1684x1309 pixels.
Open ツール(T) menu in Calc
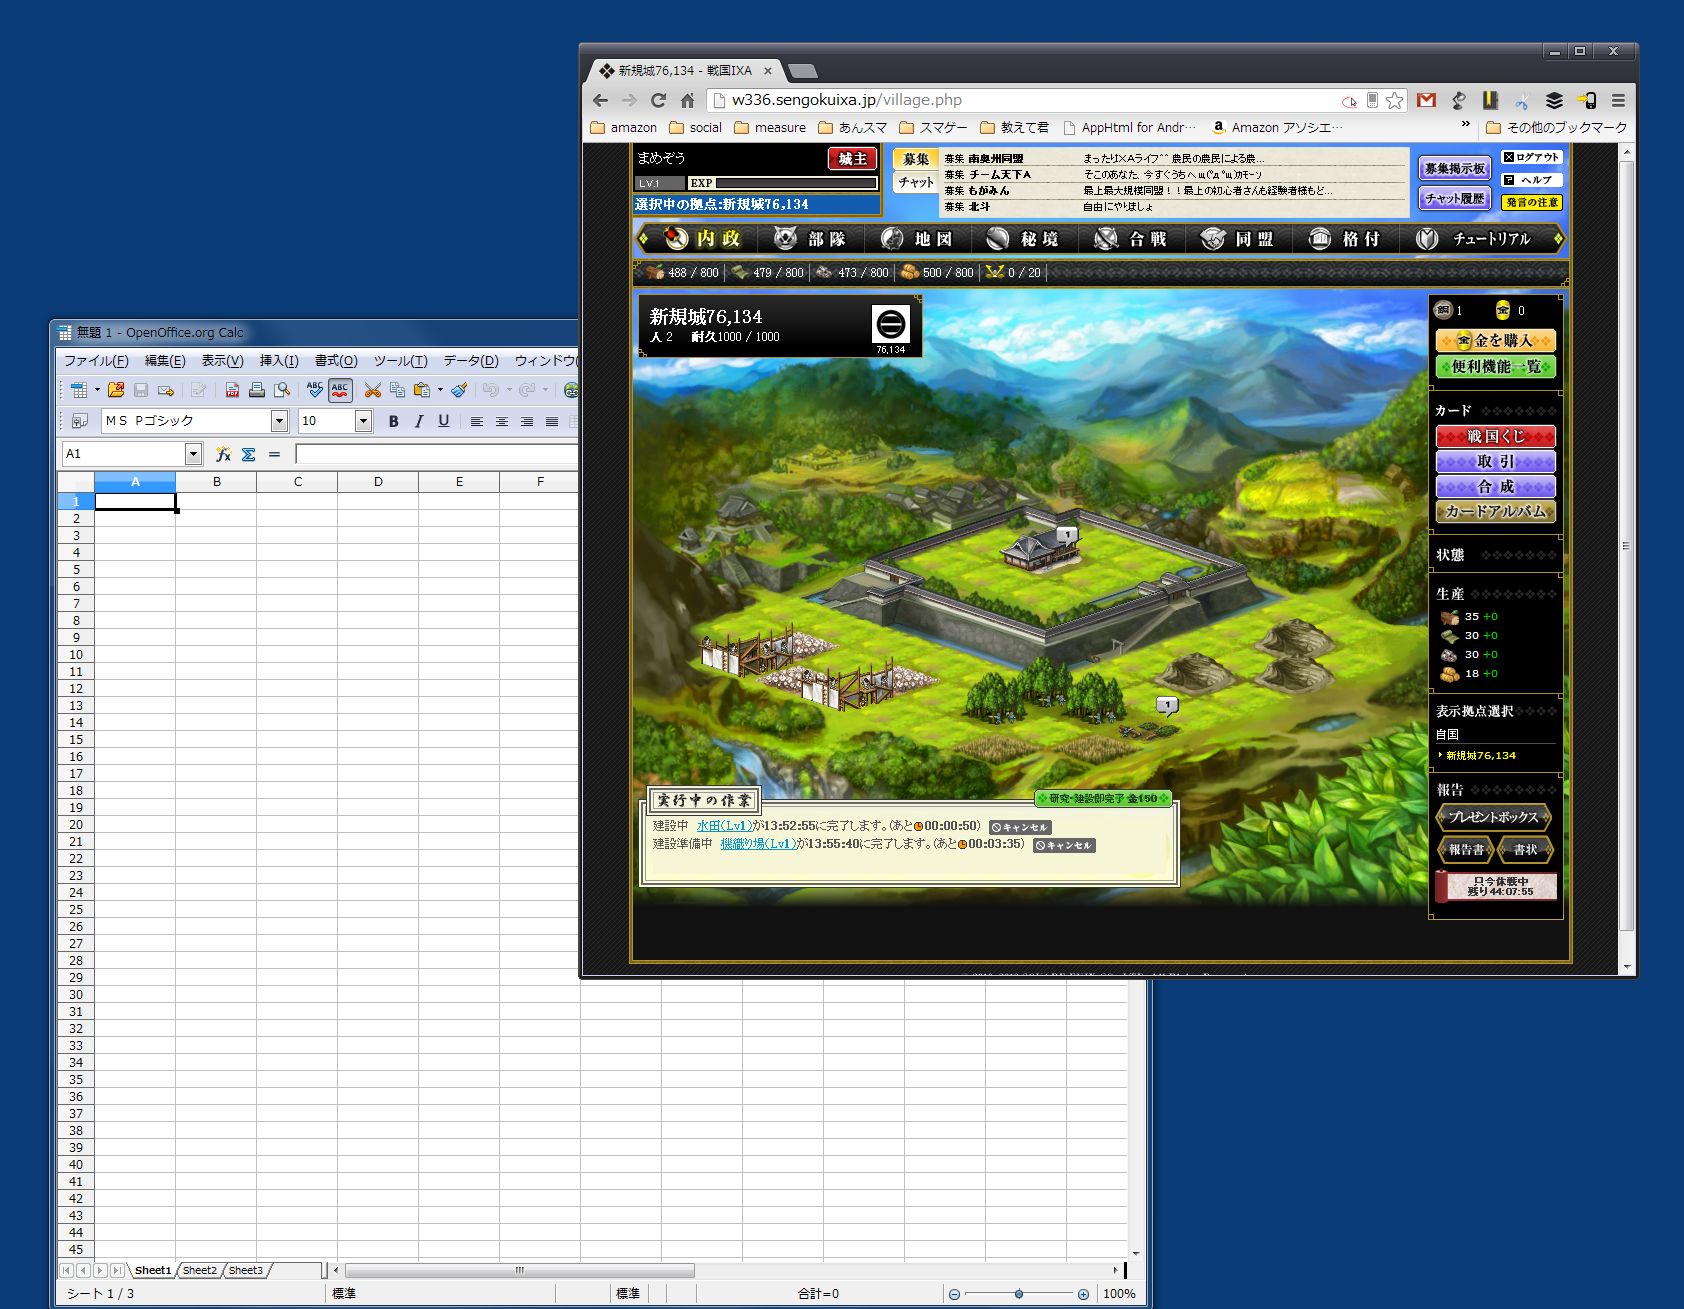(x=400, y=360)
